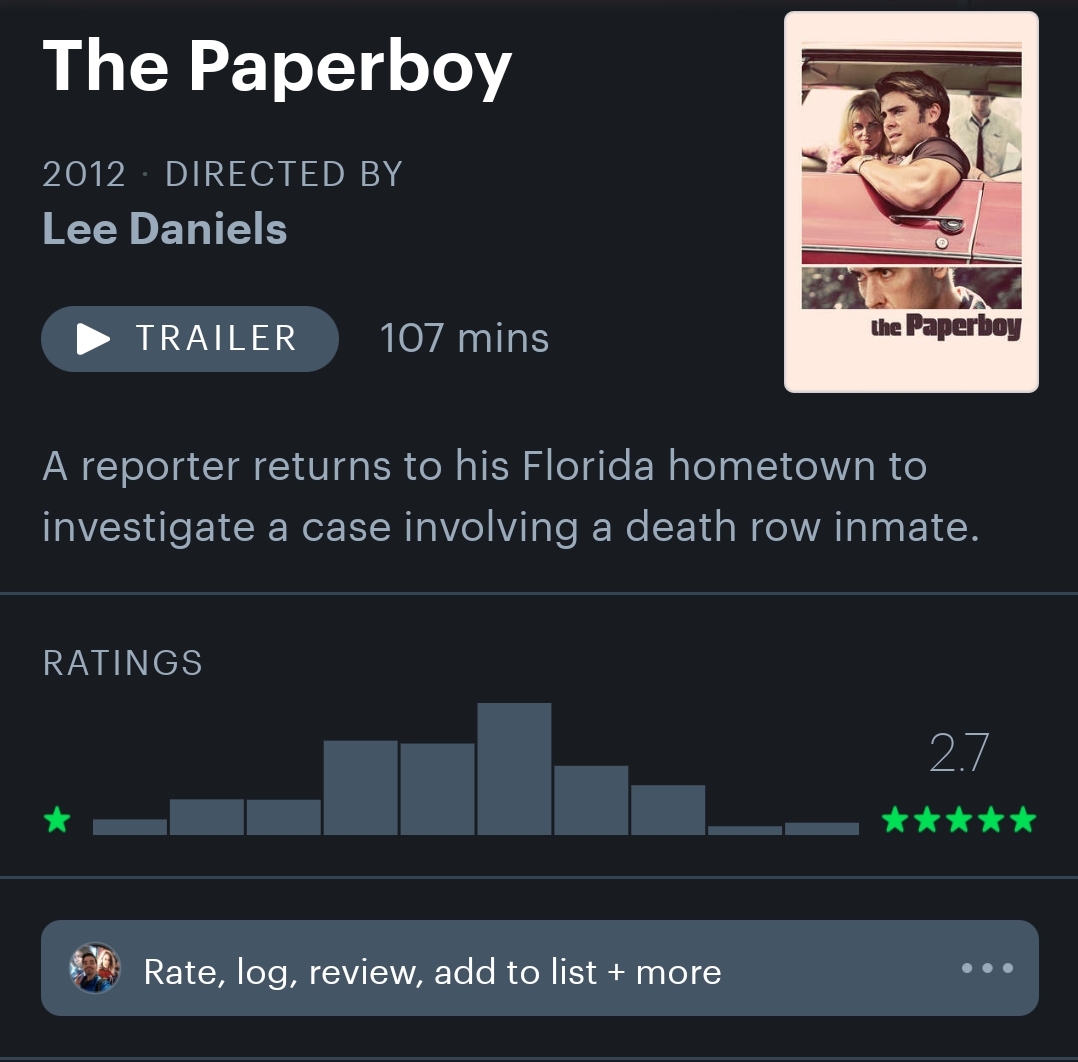Tap 'Rate, log, review, add to list + more'
The height and width of the screenshot is (1062, 1078).
pos(432,971)
